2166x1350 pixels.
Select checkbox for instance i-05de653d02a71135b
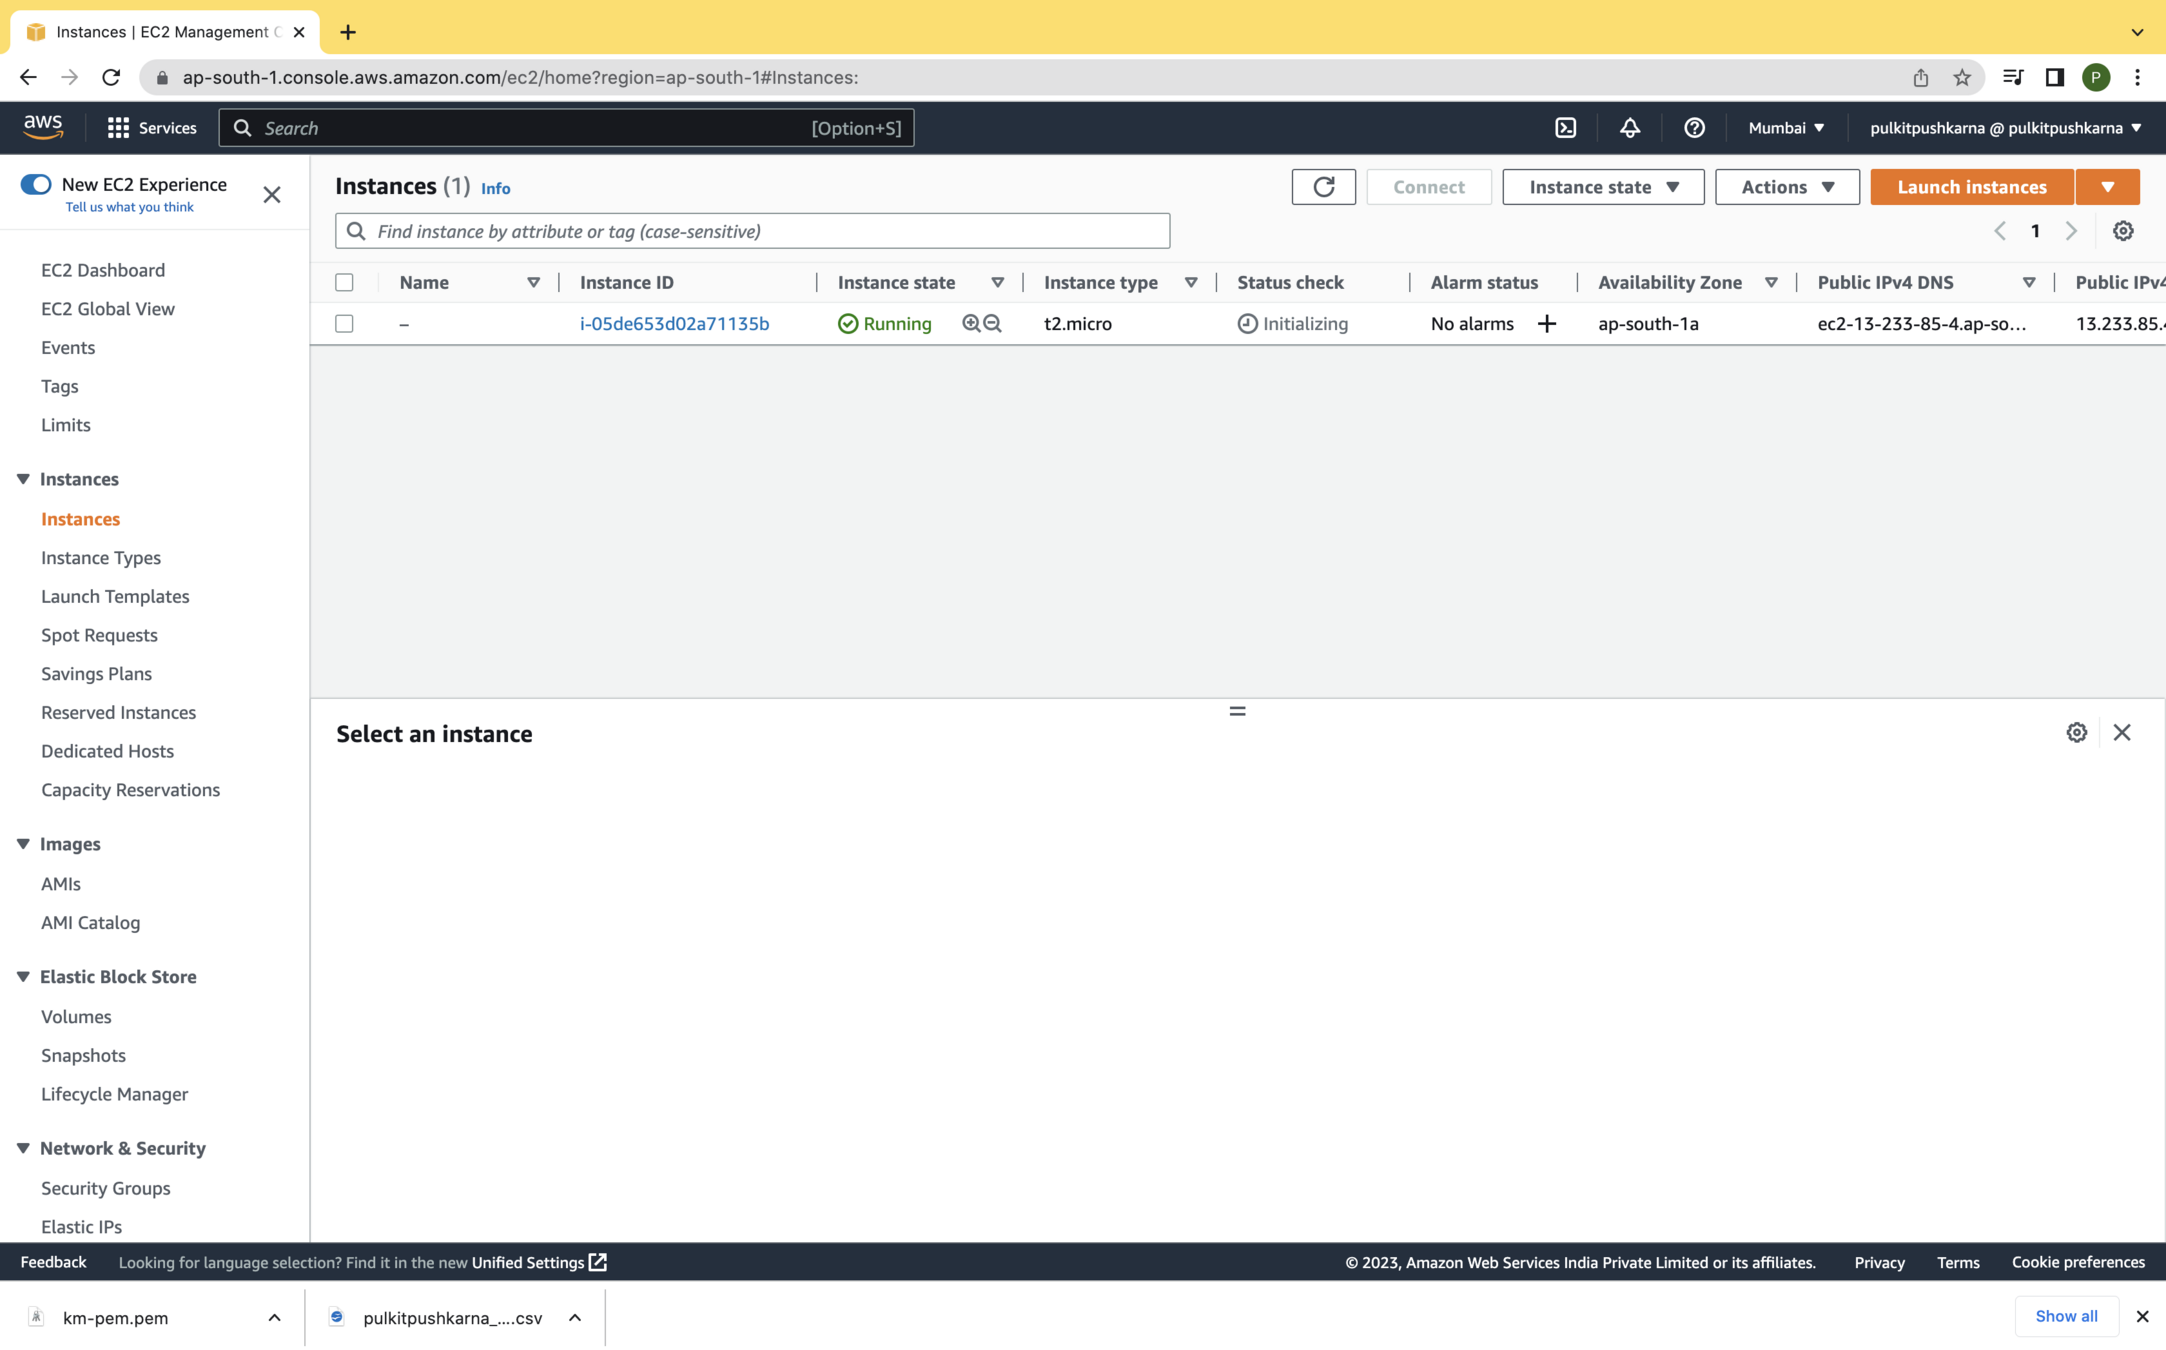click(x=344, y=324)
